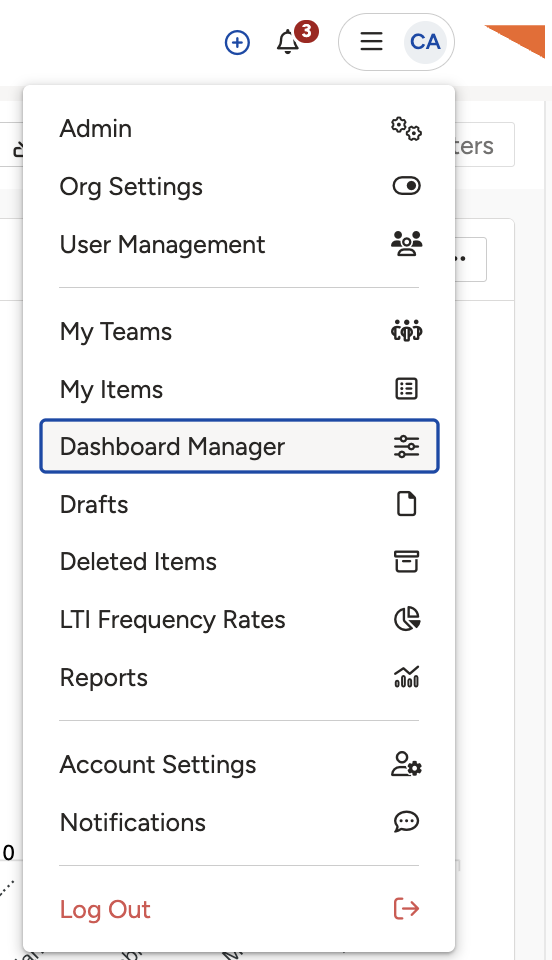The image size is (552, 960).
Task: Toggle the hamburger menu icon
Action: (x=371, y=42)
